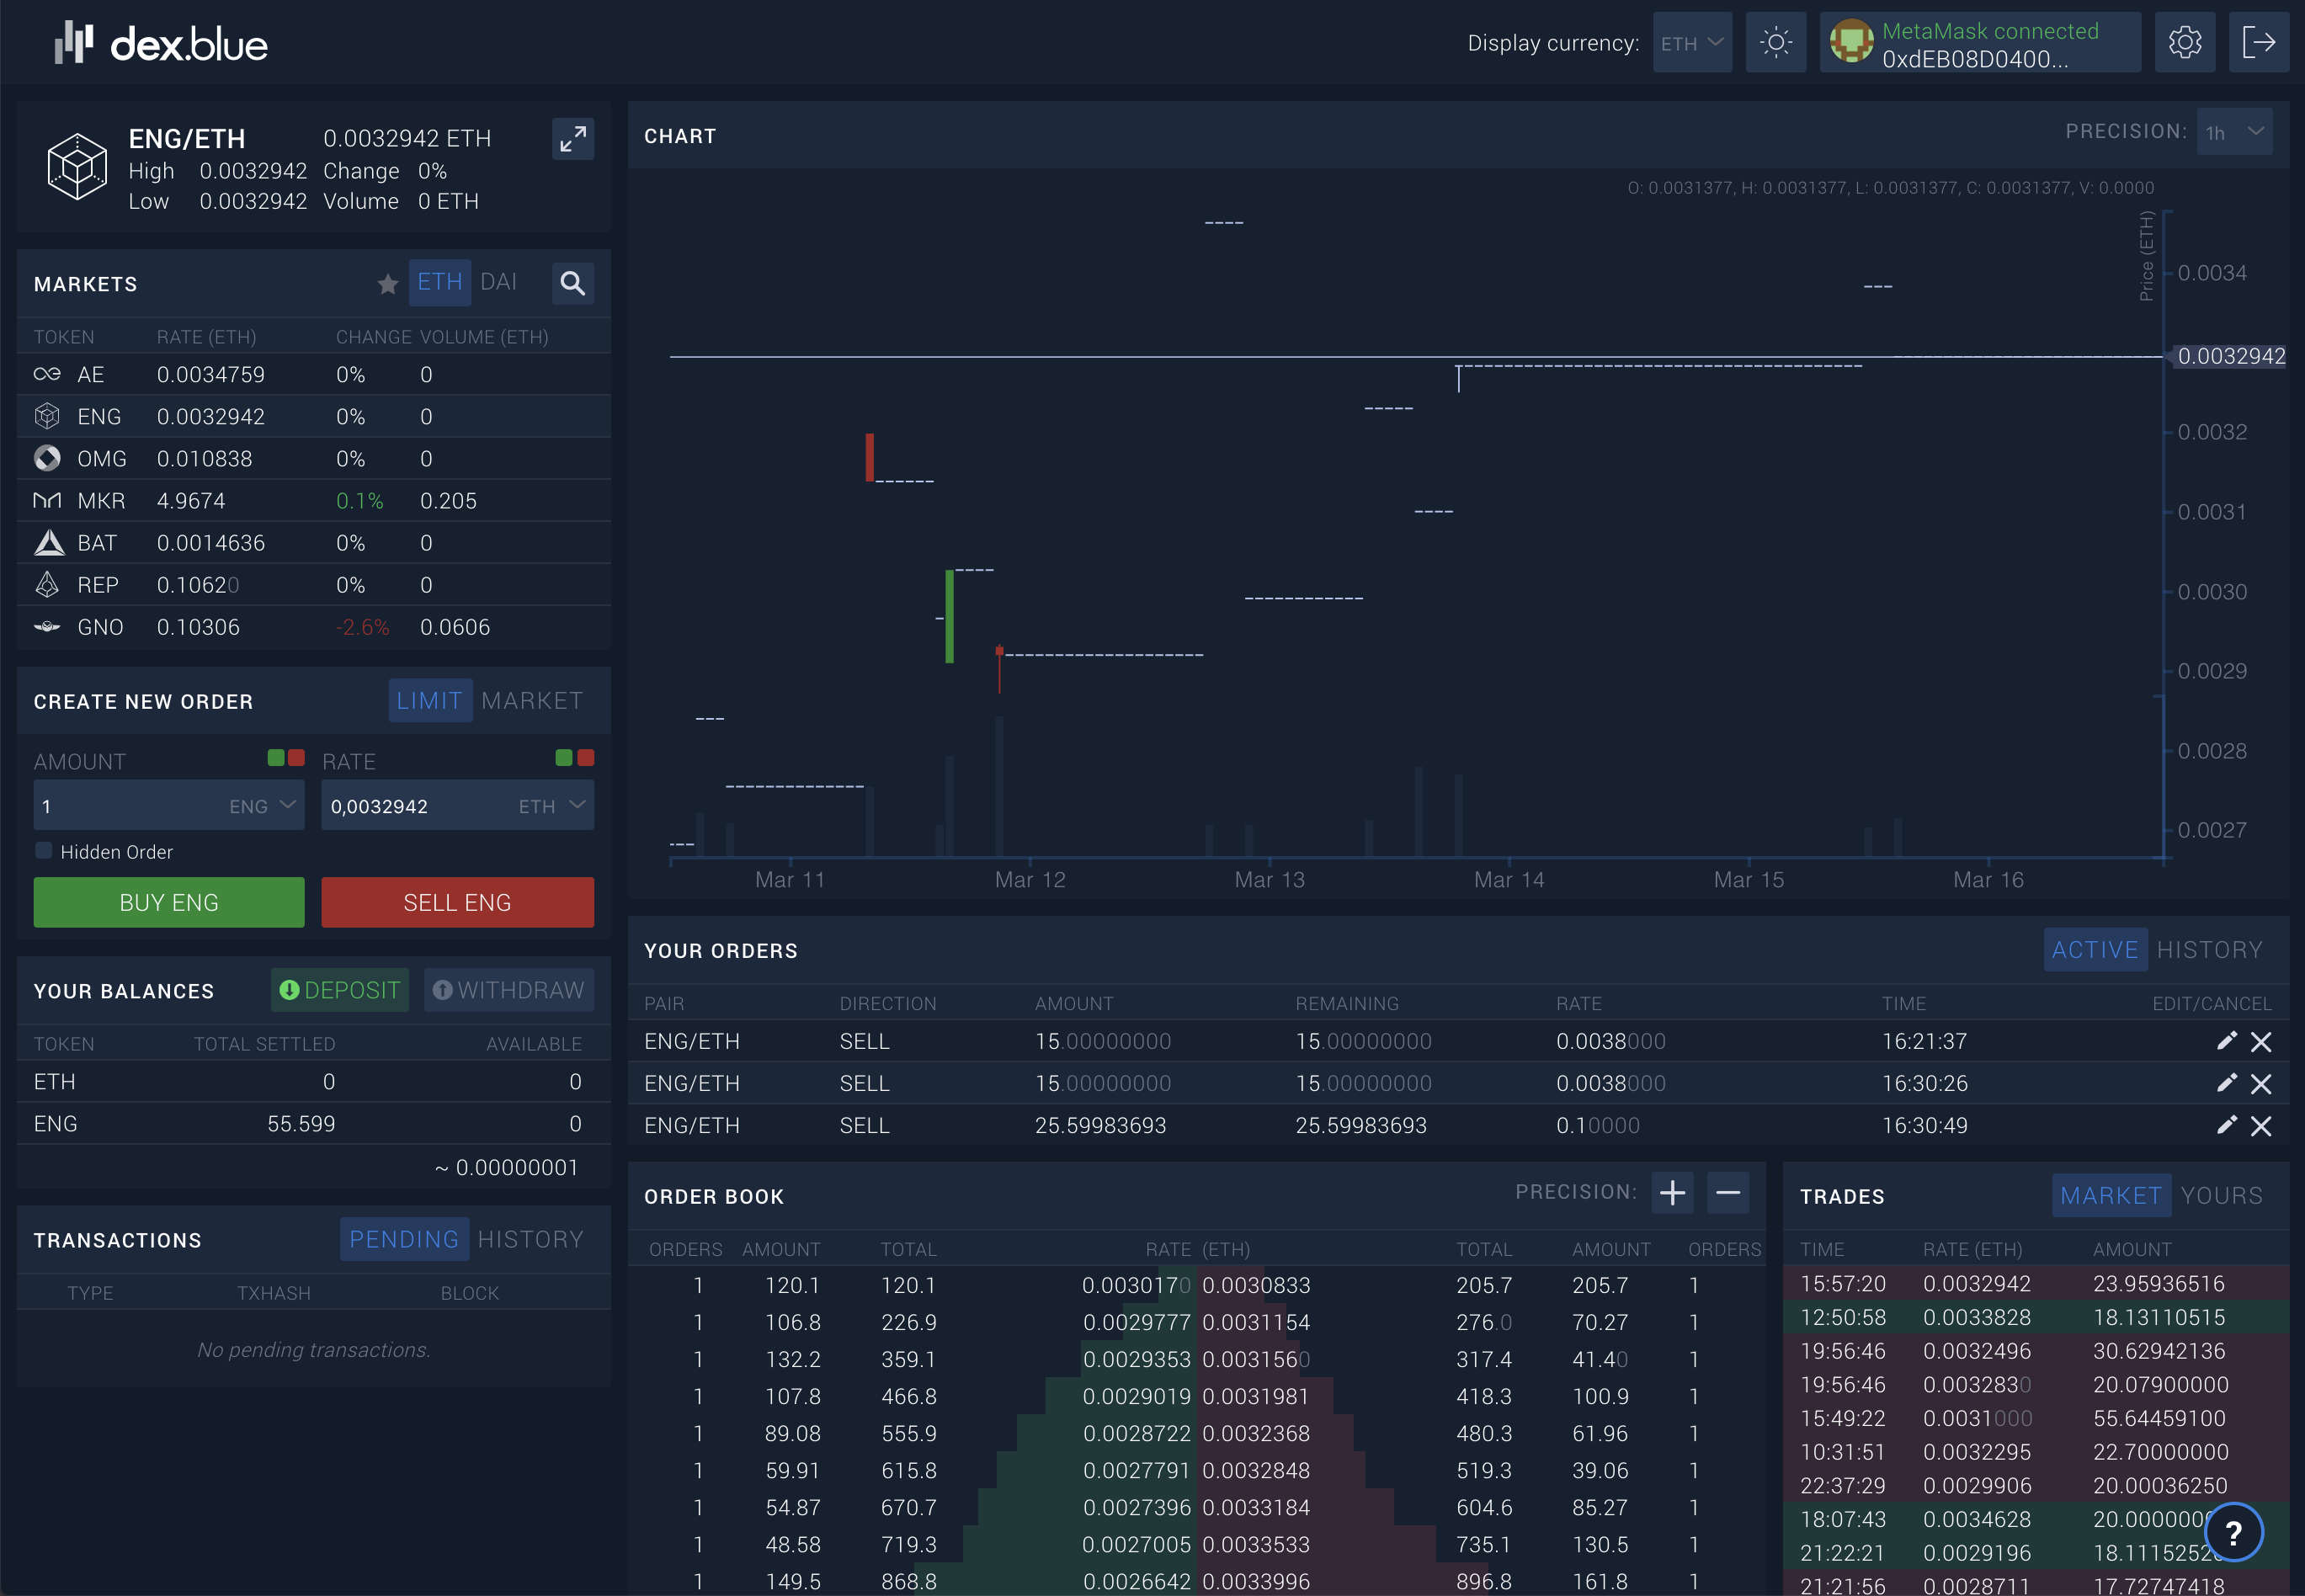
Task: Enable the Hidden Order checkbox
Action: pos(43,849)
